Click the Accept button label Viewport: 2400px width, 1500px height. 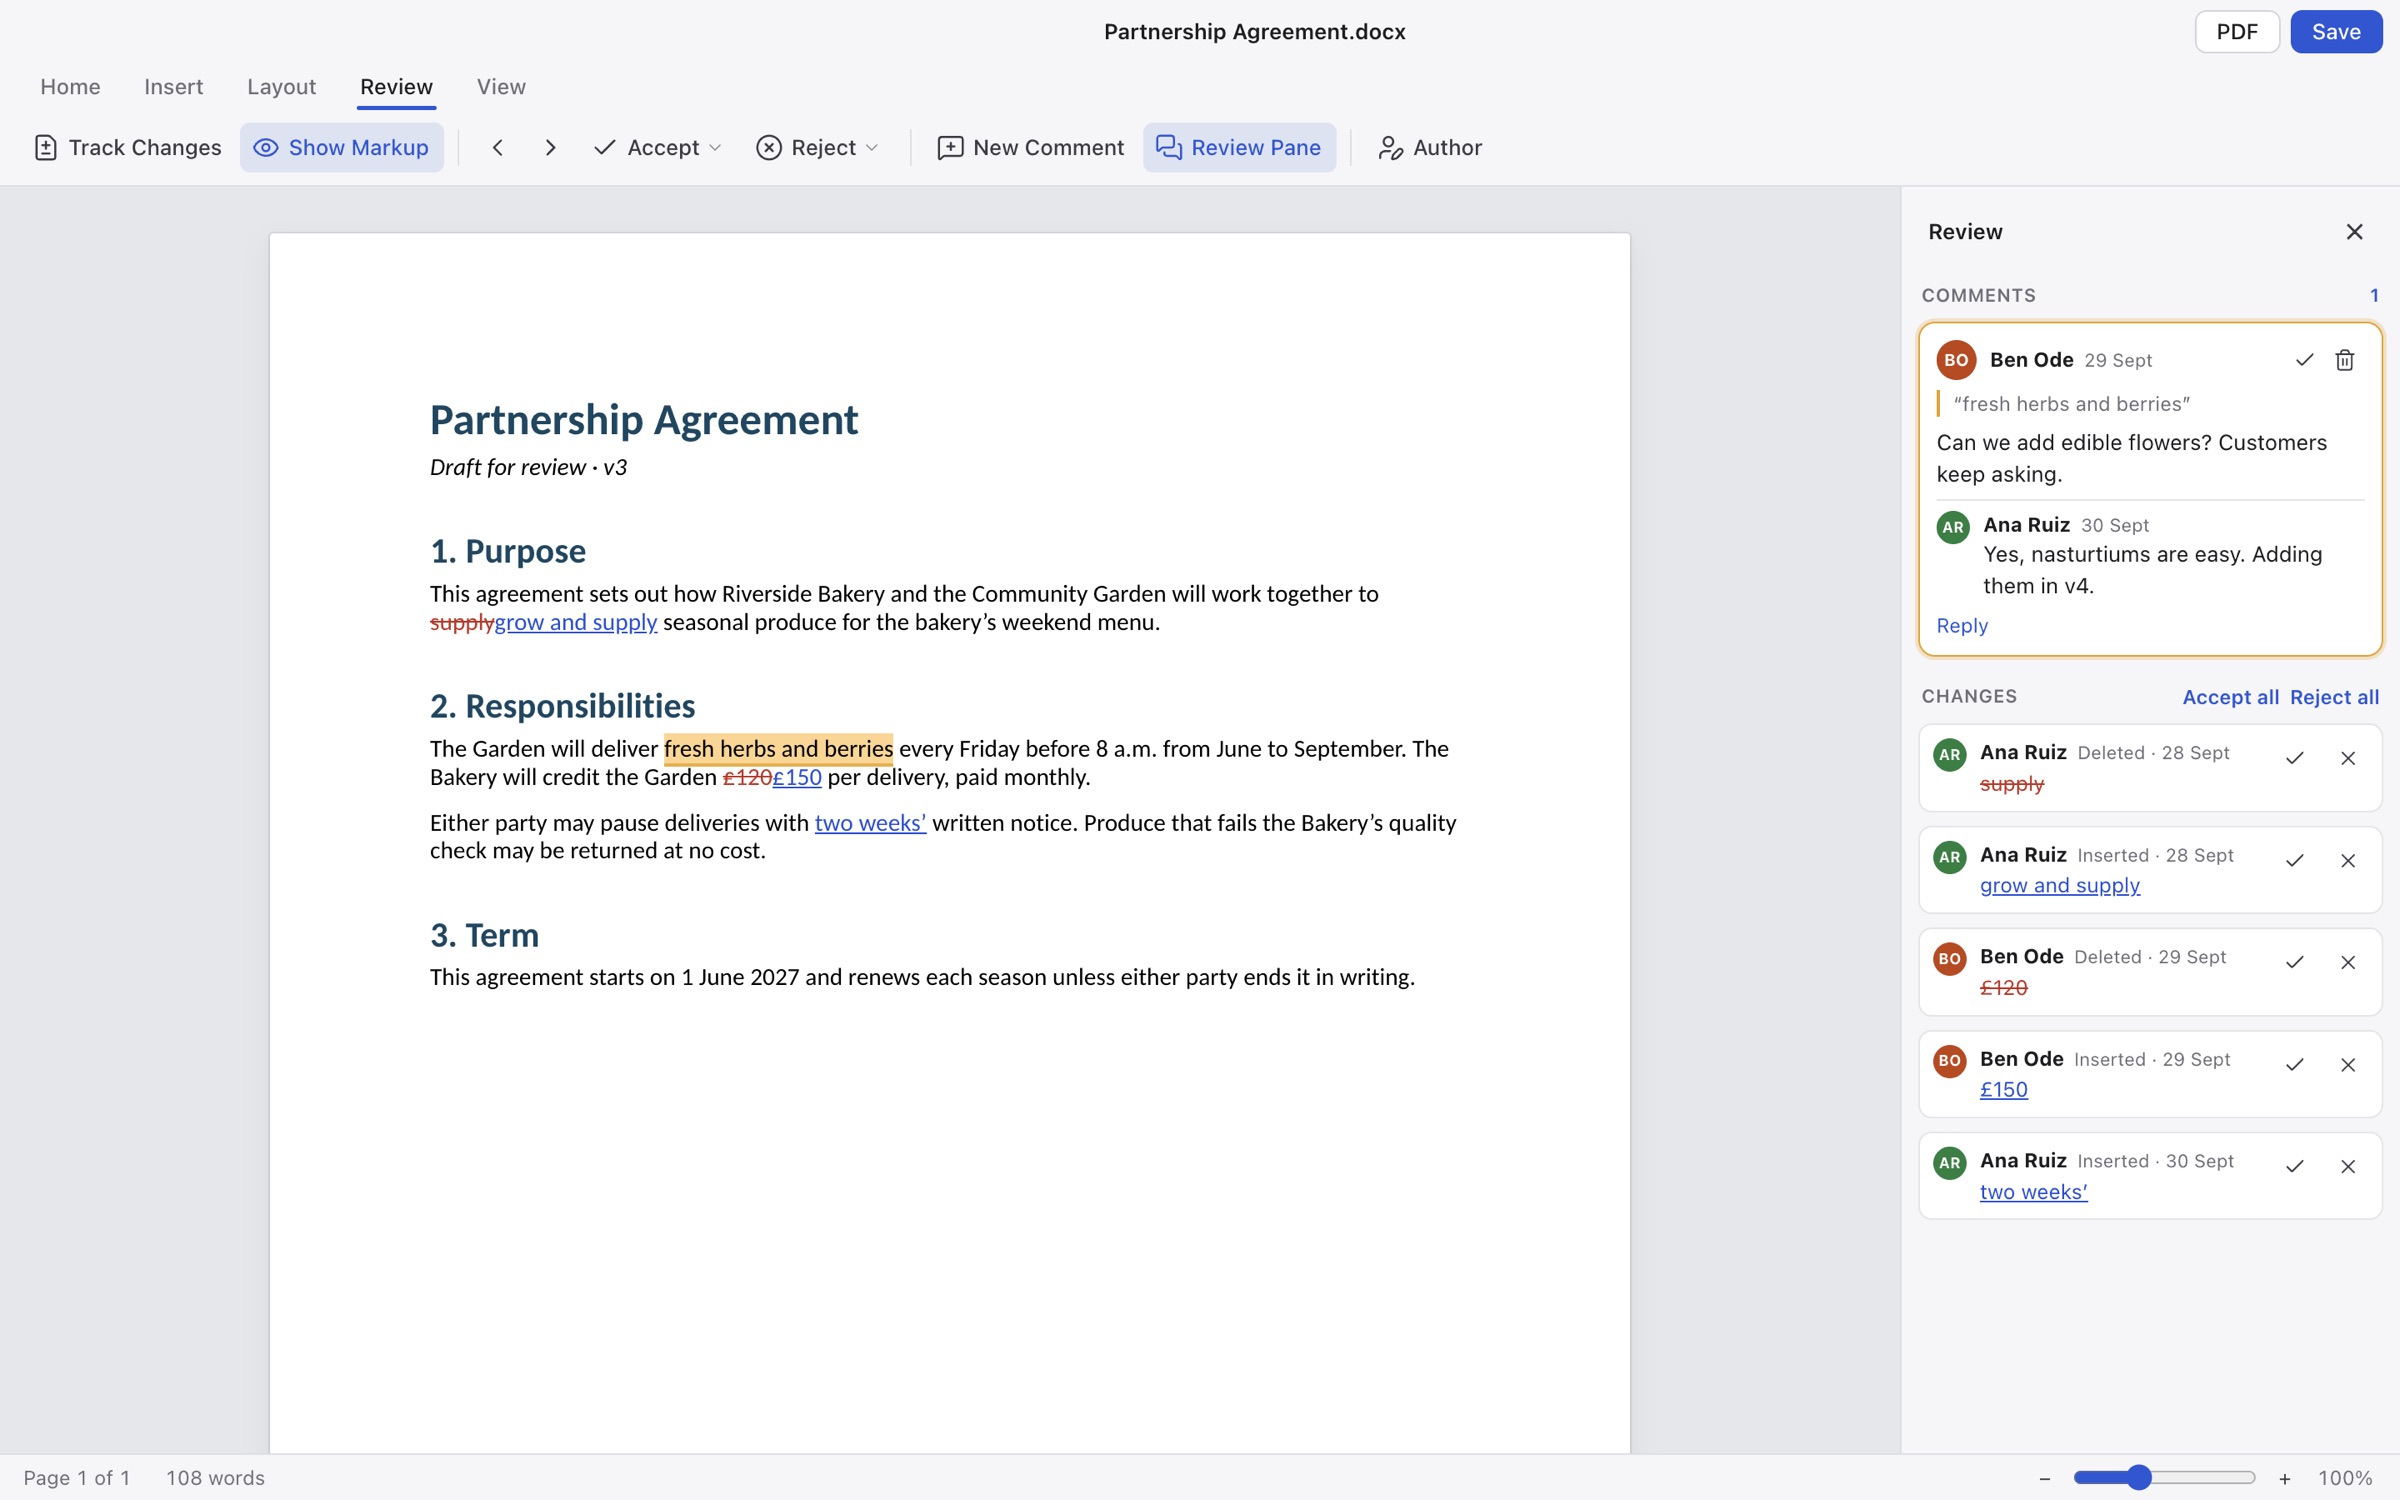pos(663,147)
